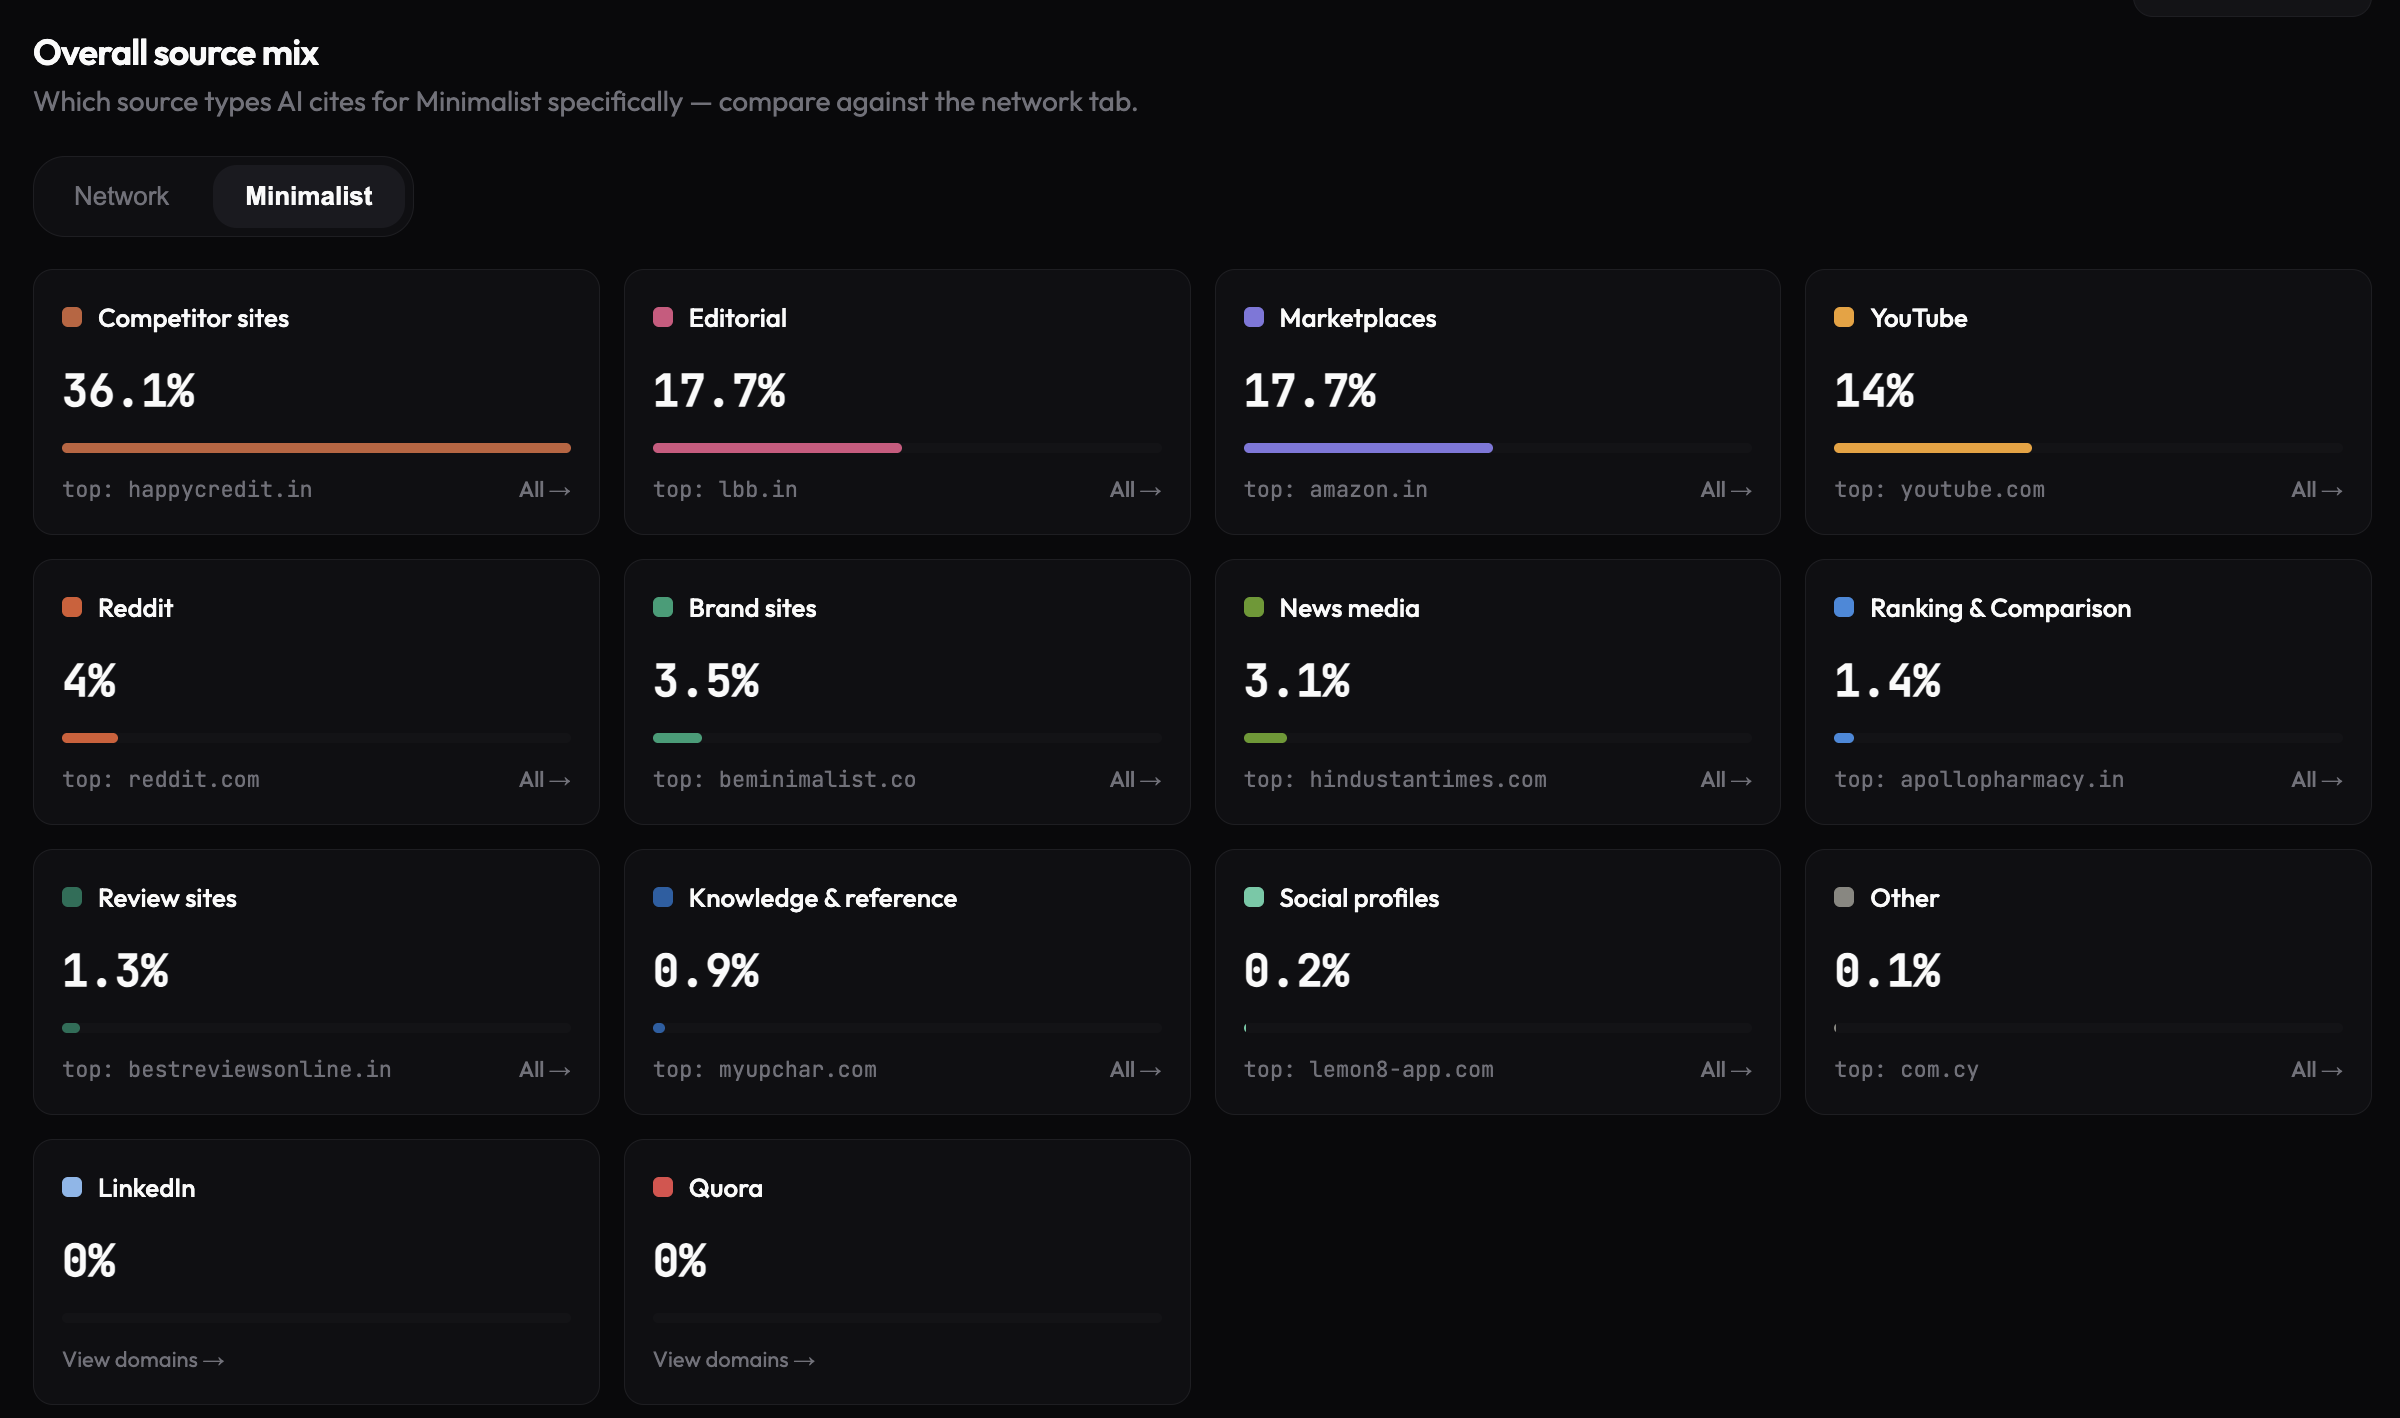This screenshot has height=1418, width=2400.
Task: Click View domains under Quora
Action: [734, 1360]
